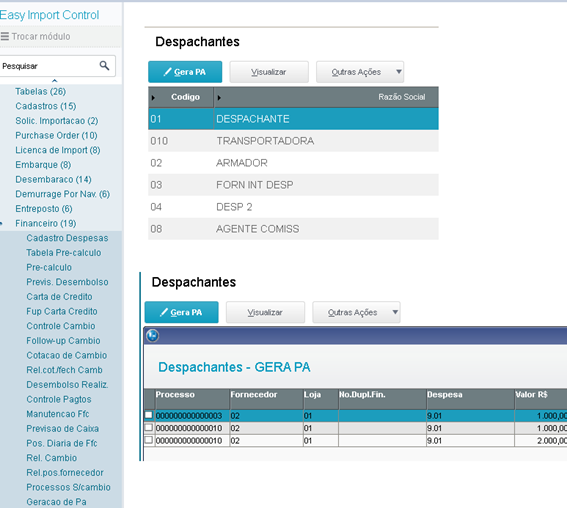Click the Razão Social column sort arrow

219,98
